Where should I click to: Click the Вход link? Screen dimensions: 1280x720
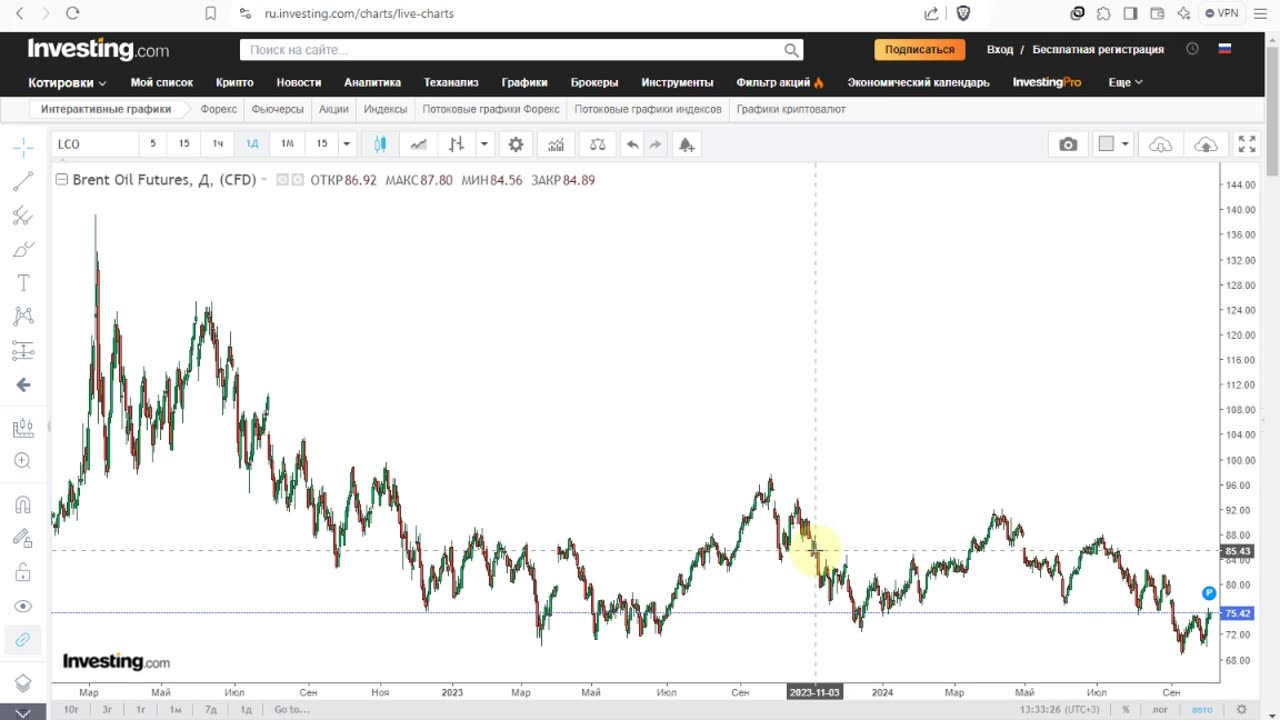(1000, 49)
